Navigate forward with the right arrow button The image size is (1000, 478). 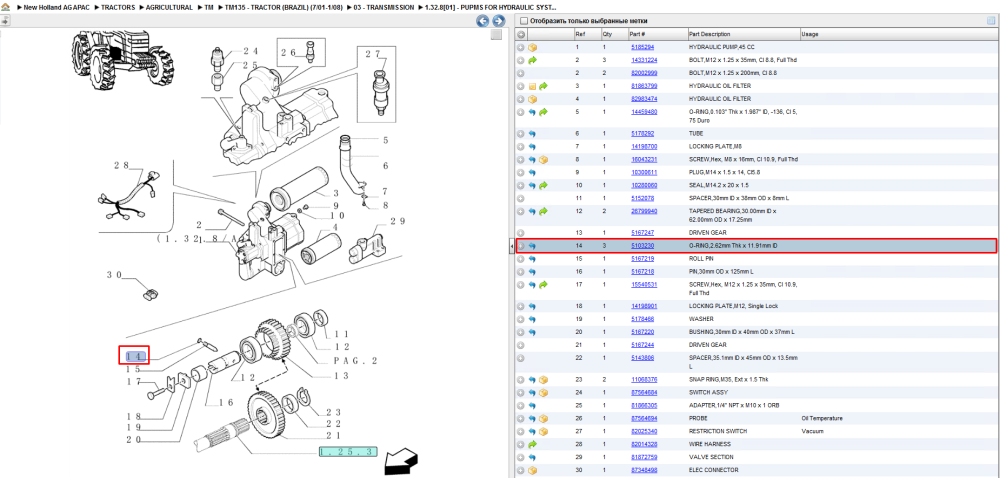pyautogui.click(x=498, y=21)
